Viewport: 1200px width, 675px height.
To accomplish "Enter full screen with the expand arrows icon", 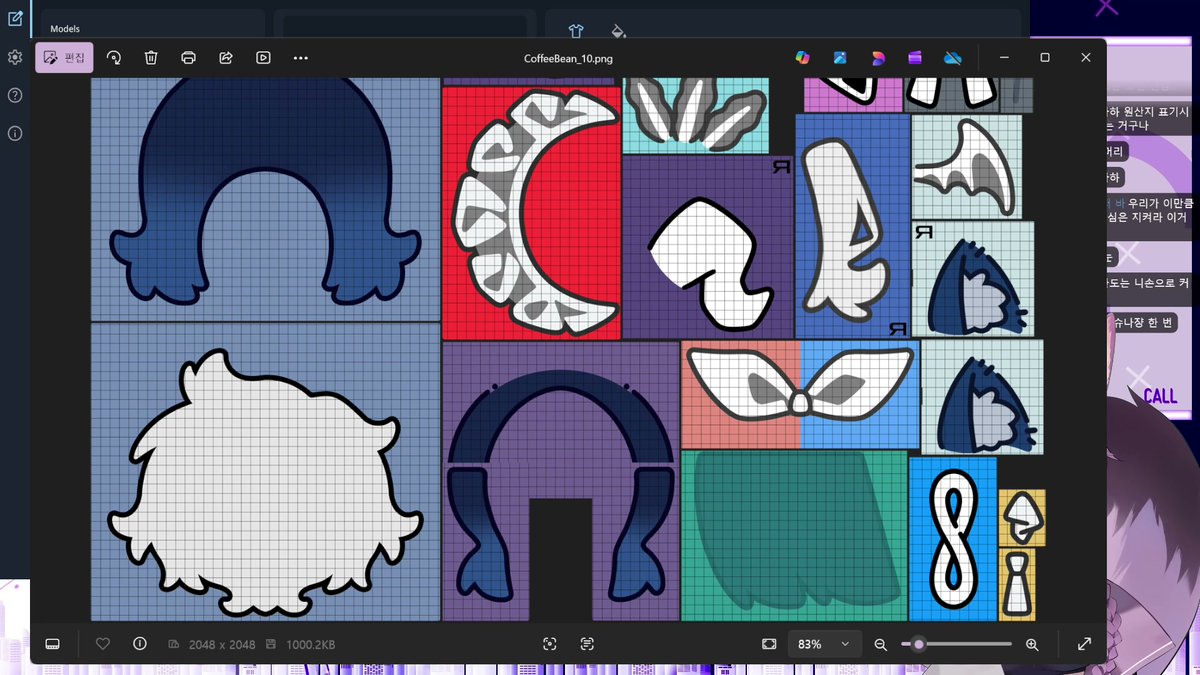I will 1084,644.
